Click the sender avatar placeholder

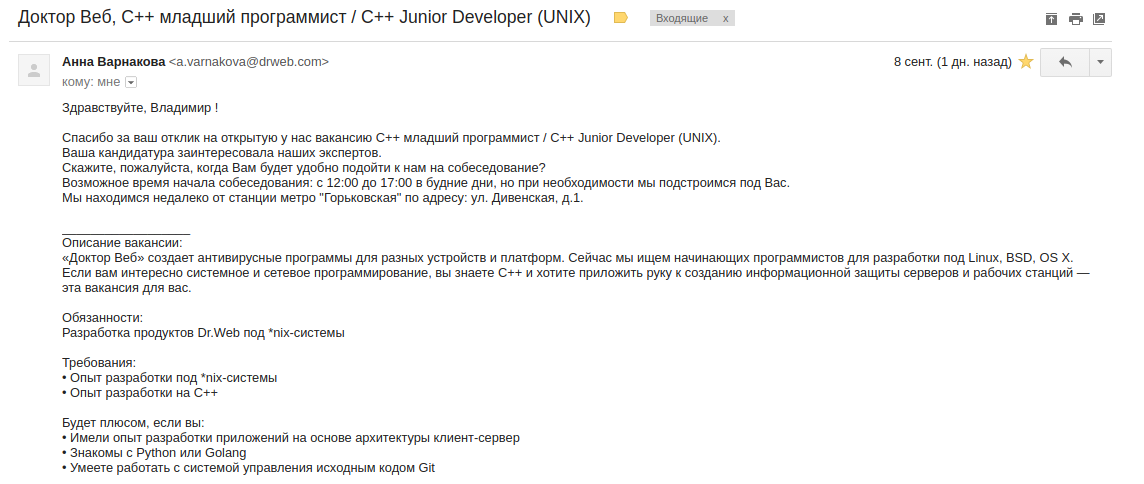point(34,70)
